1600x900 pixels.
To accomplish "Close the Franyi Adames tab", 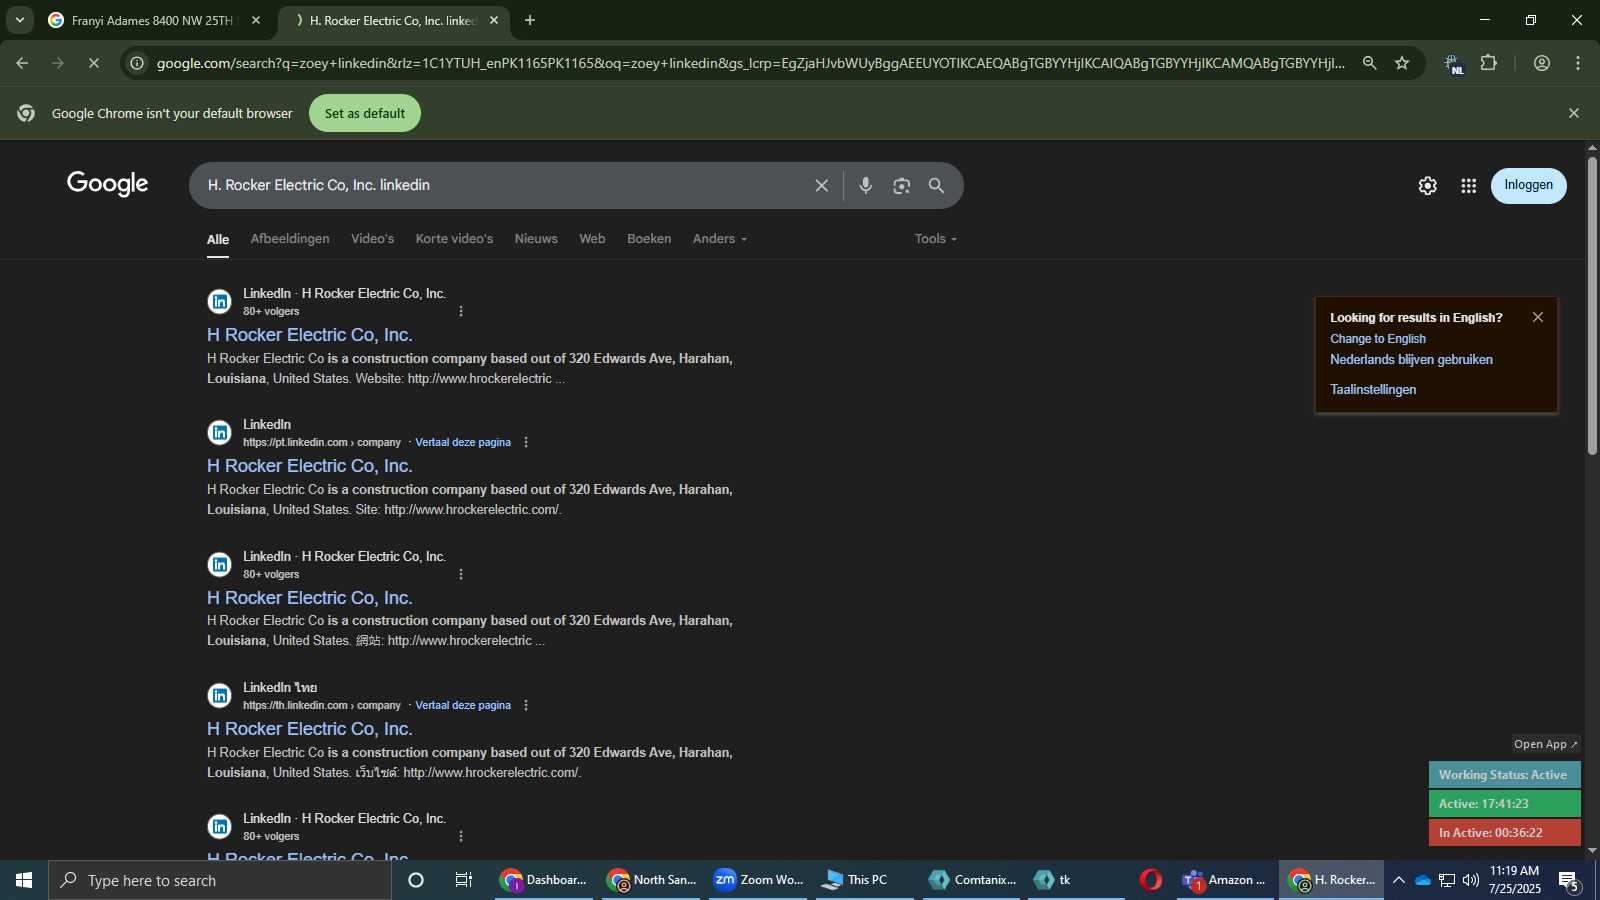I will (x=256, y=20).
